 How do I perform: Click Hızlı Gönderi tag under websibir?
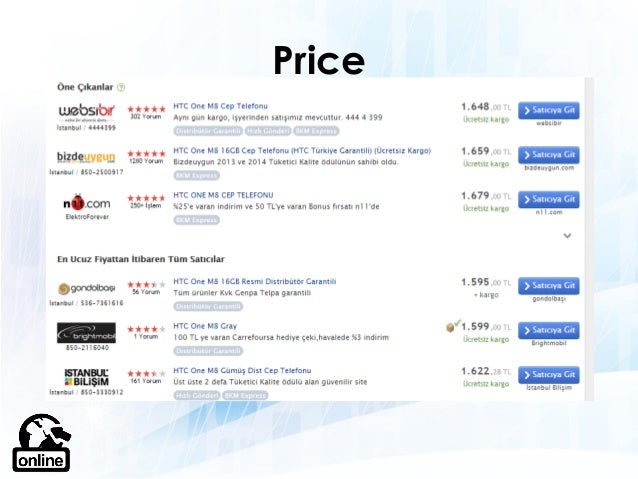[268, 131]
